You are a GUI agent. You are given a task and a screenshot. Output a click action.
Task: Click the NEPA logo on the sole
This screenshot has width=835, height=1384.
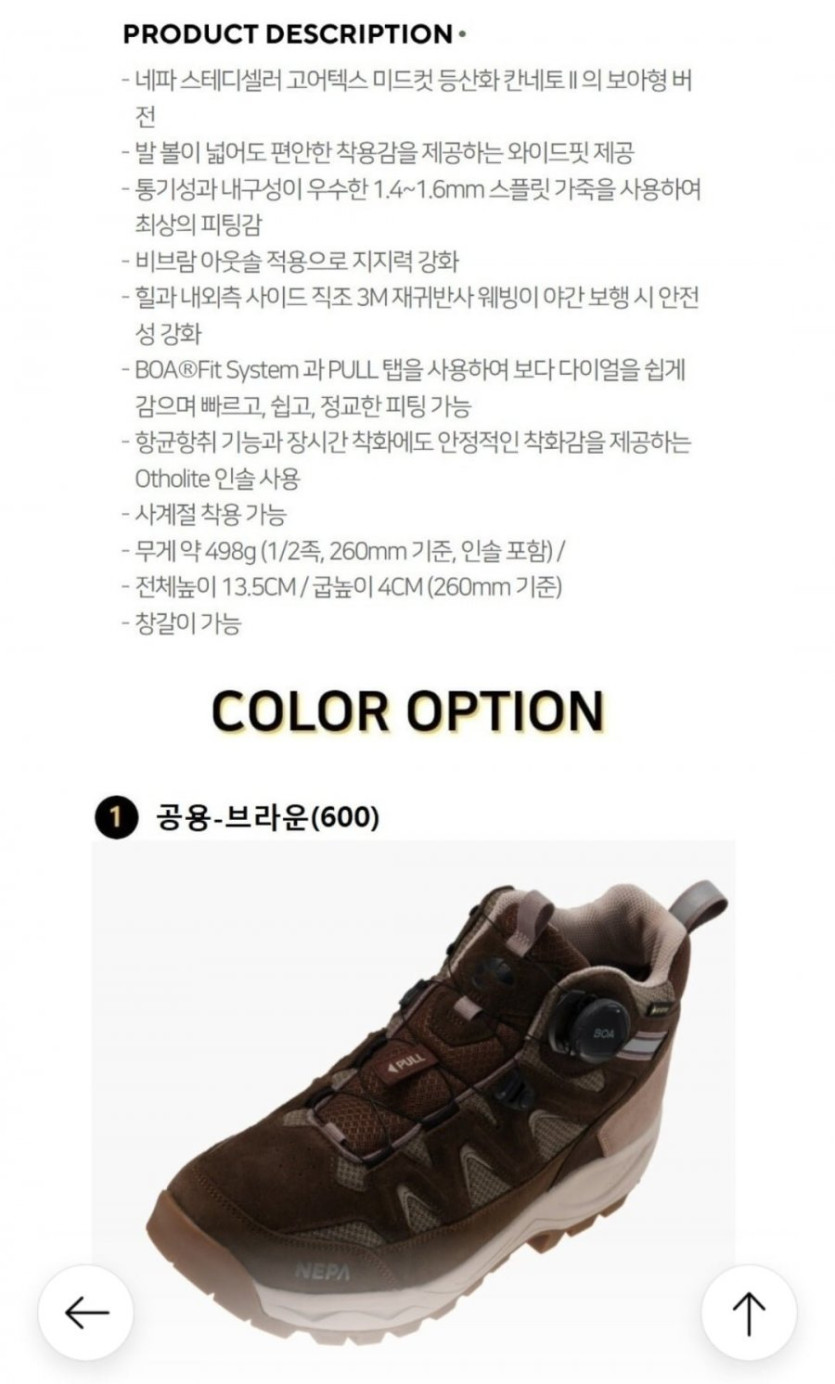[322, 1272]
